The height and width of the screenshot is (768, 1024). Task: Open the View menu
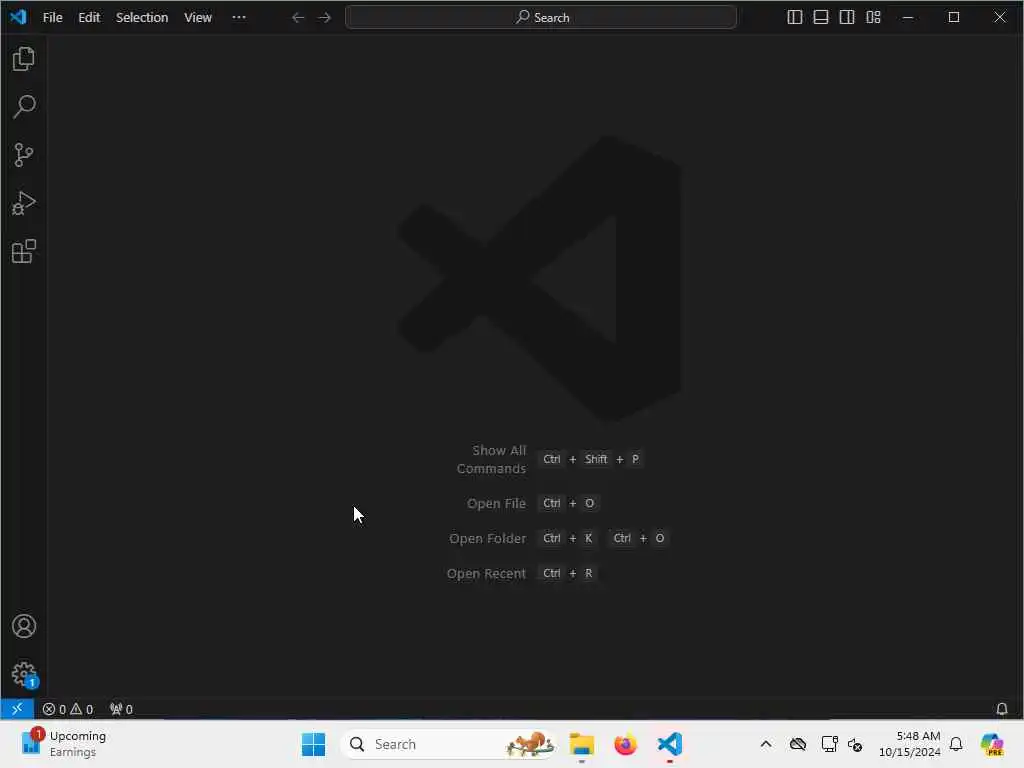coord(198,18)
